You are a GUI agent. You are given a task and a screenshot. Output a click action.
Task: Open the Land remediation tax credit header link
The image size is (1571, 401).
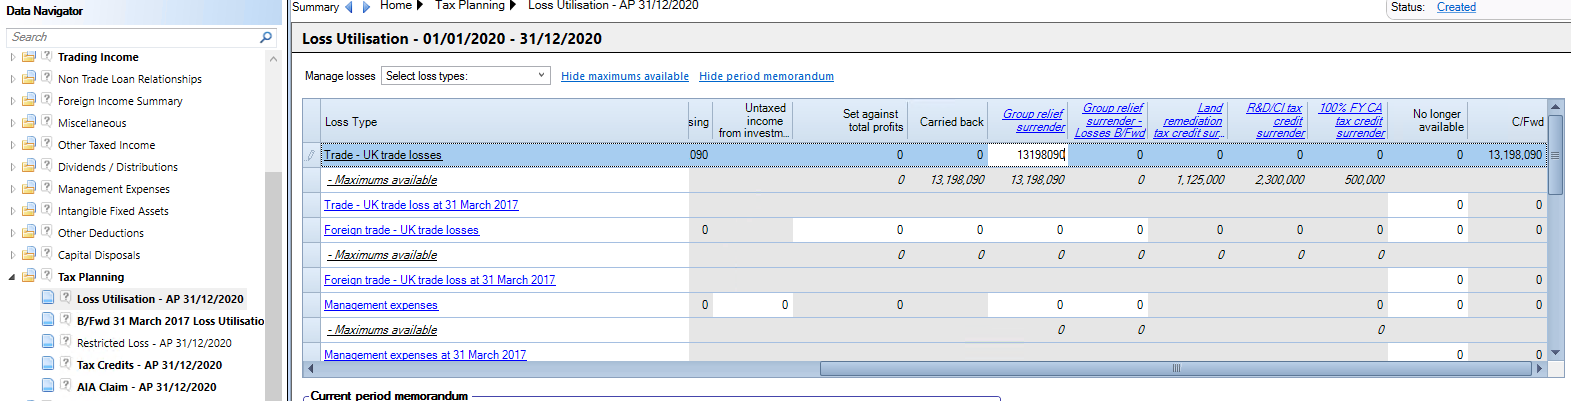pyautogui.click(x=1188, y=121)
